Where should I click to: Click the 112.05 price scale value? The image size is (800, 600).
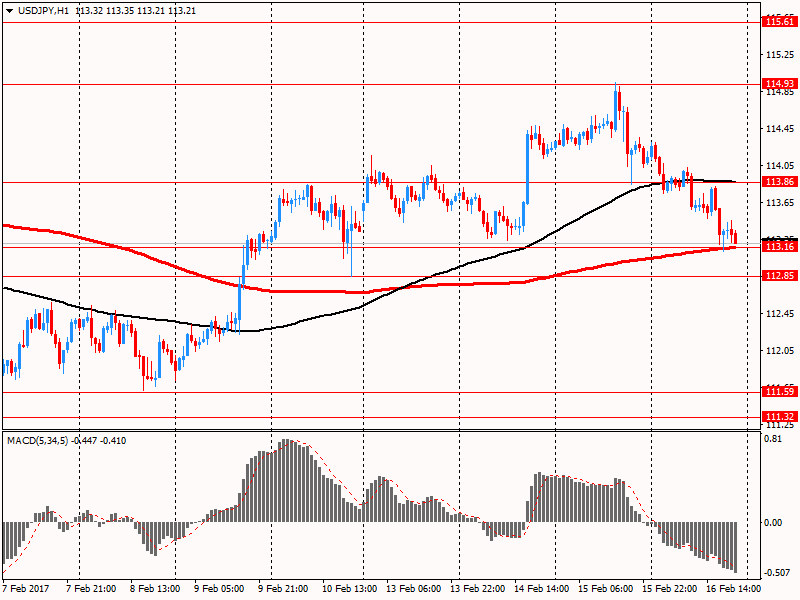[780, 351]
